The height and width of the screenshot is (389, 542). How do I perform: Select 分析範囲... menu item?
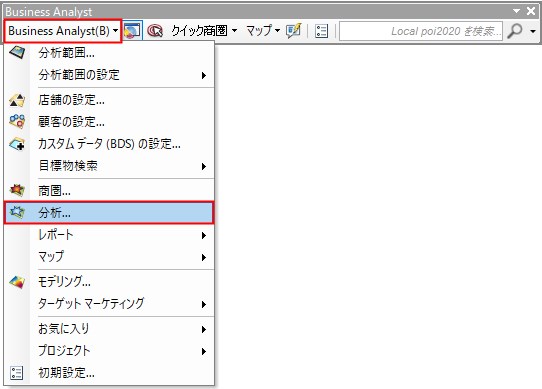[109, 53]
